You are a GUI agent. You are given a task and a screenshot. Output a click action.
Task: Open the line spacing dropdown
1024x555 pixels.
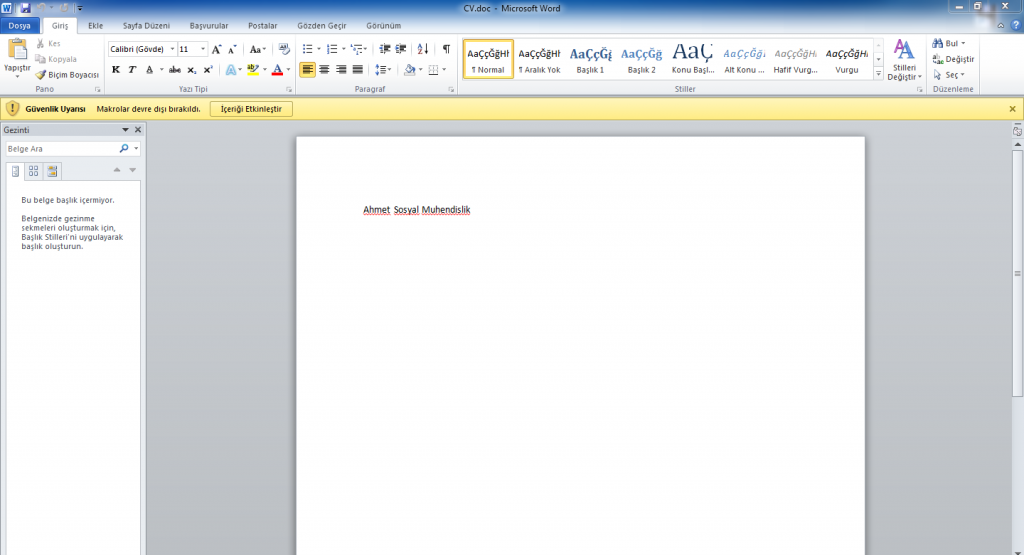383,70
